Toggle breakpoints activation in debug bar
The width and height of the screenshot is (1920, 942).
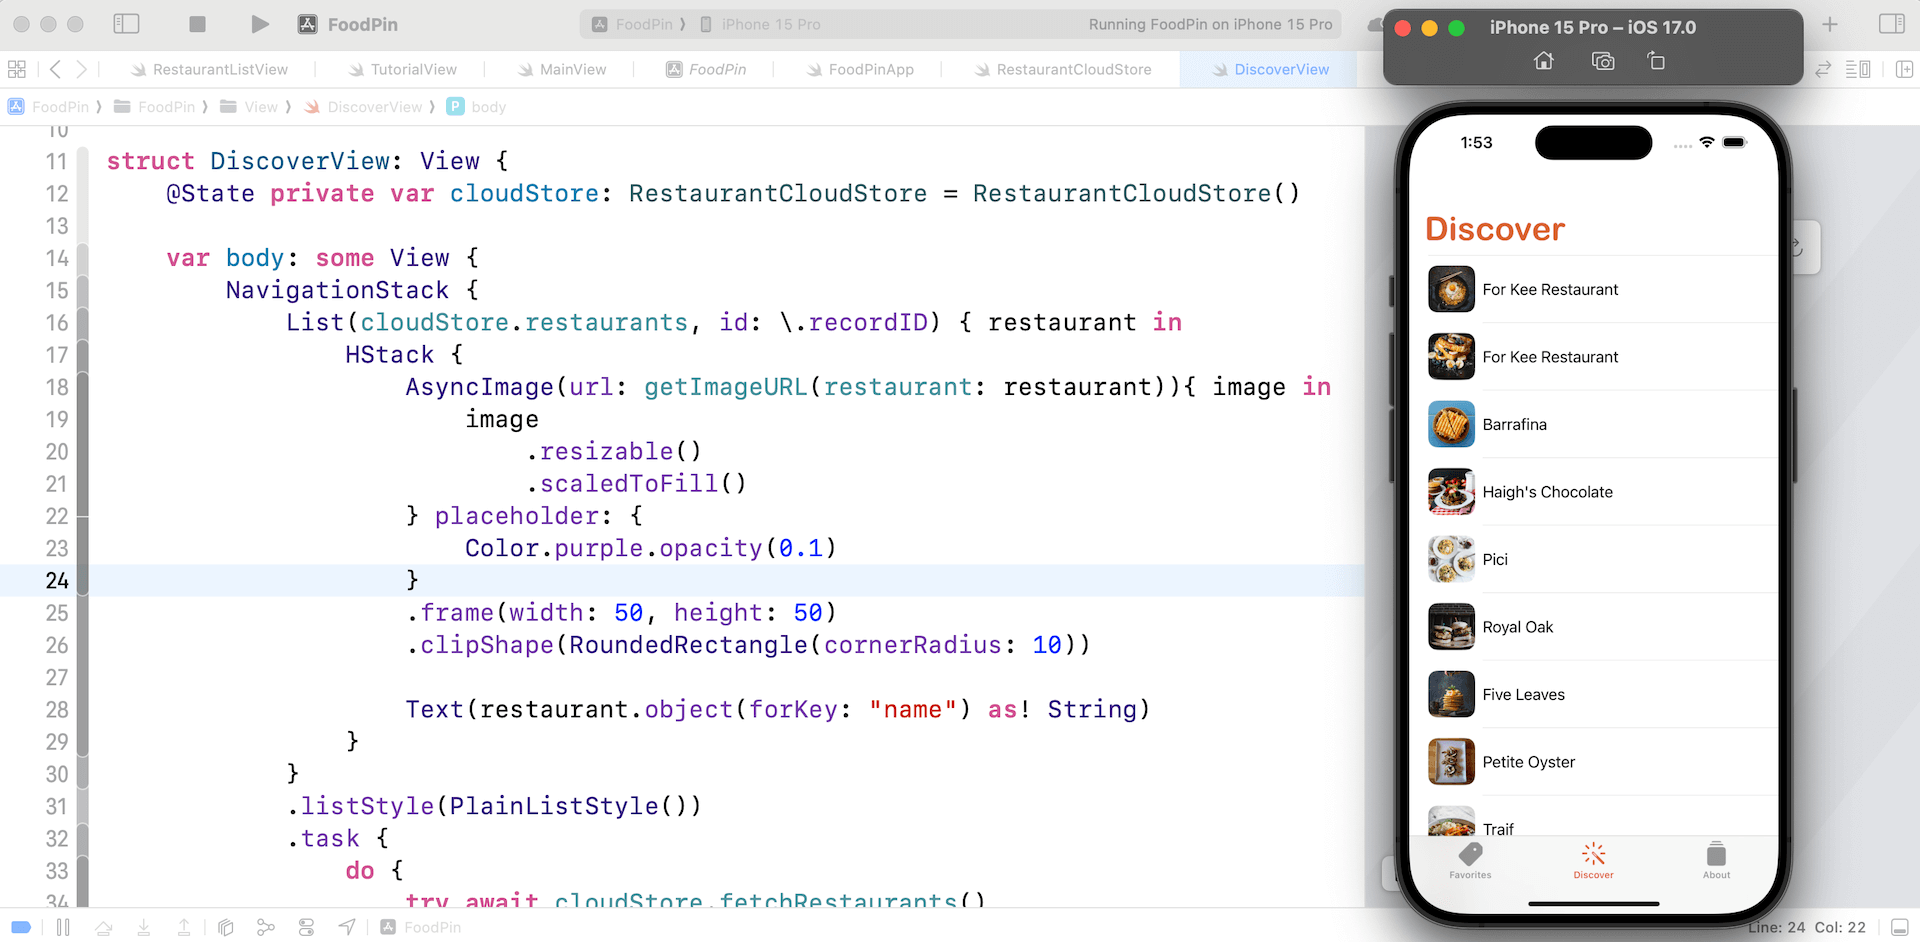click(x=21, y=927)
